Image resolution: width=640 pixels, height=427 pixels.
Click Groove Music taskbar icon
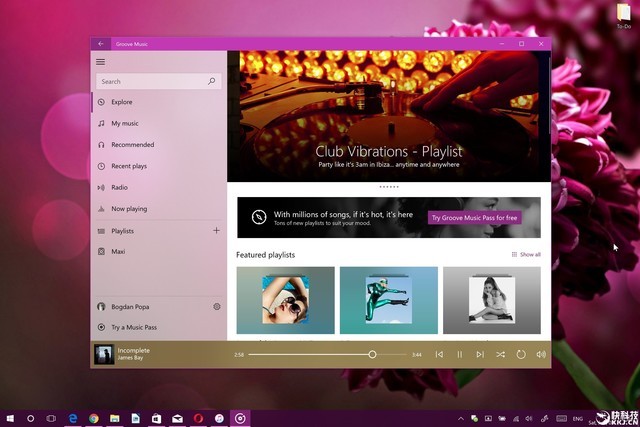[x=240, y=418]
